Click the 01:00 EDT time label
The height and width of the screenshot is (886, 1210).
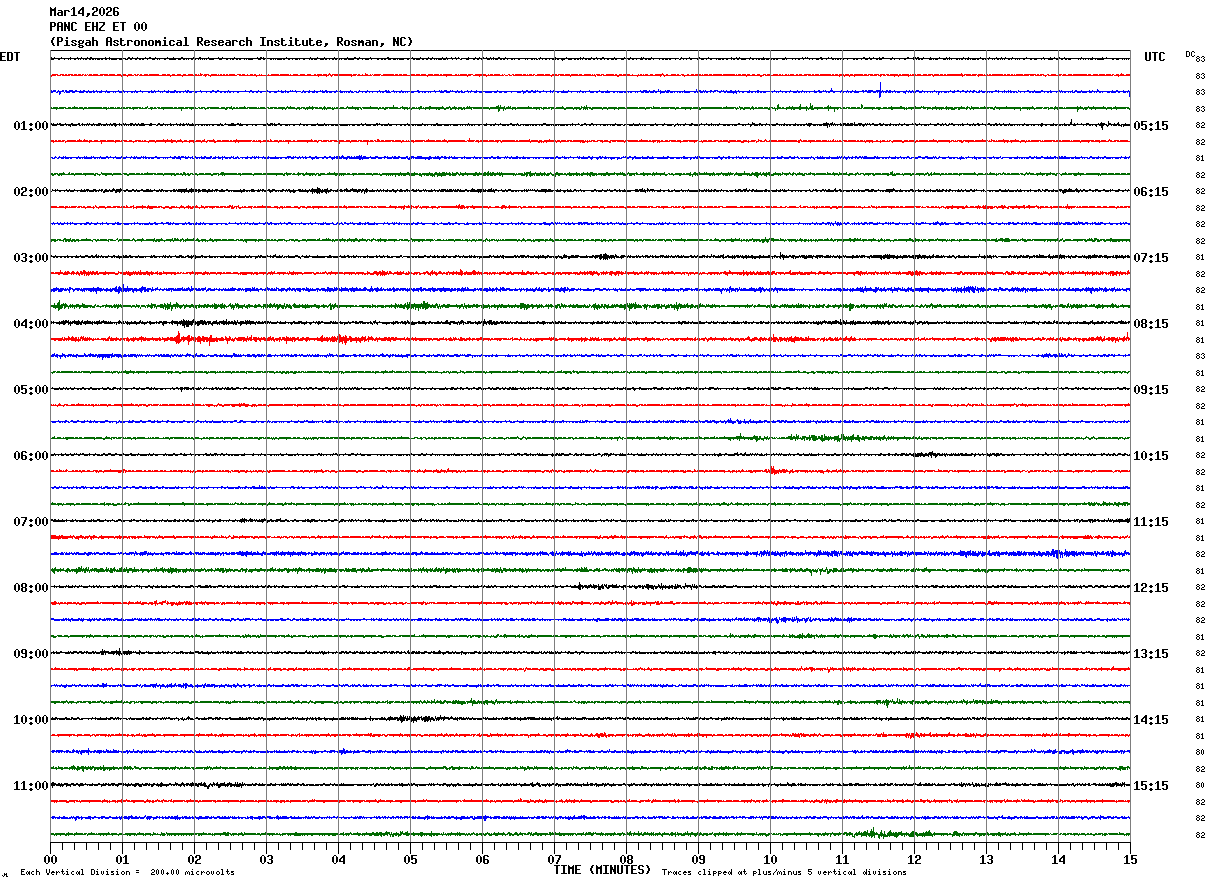coord(31,126)
